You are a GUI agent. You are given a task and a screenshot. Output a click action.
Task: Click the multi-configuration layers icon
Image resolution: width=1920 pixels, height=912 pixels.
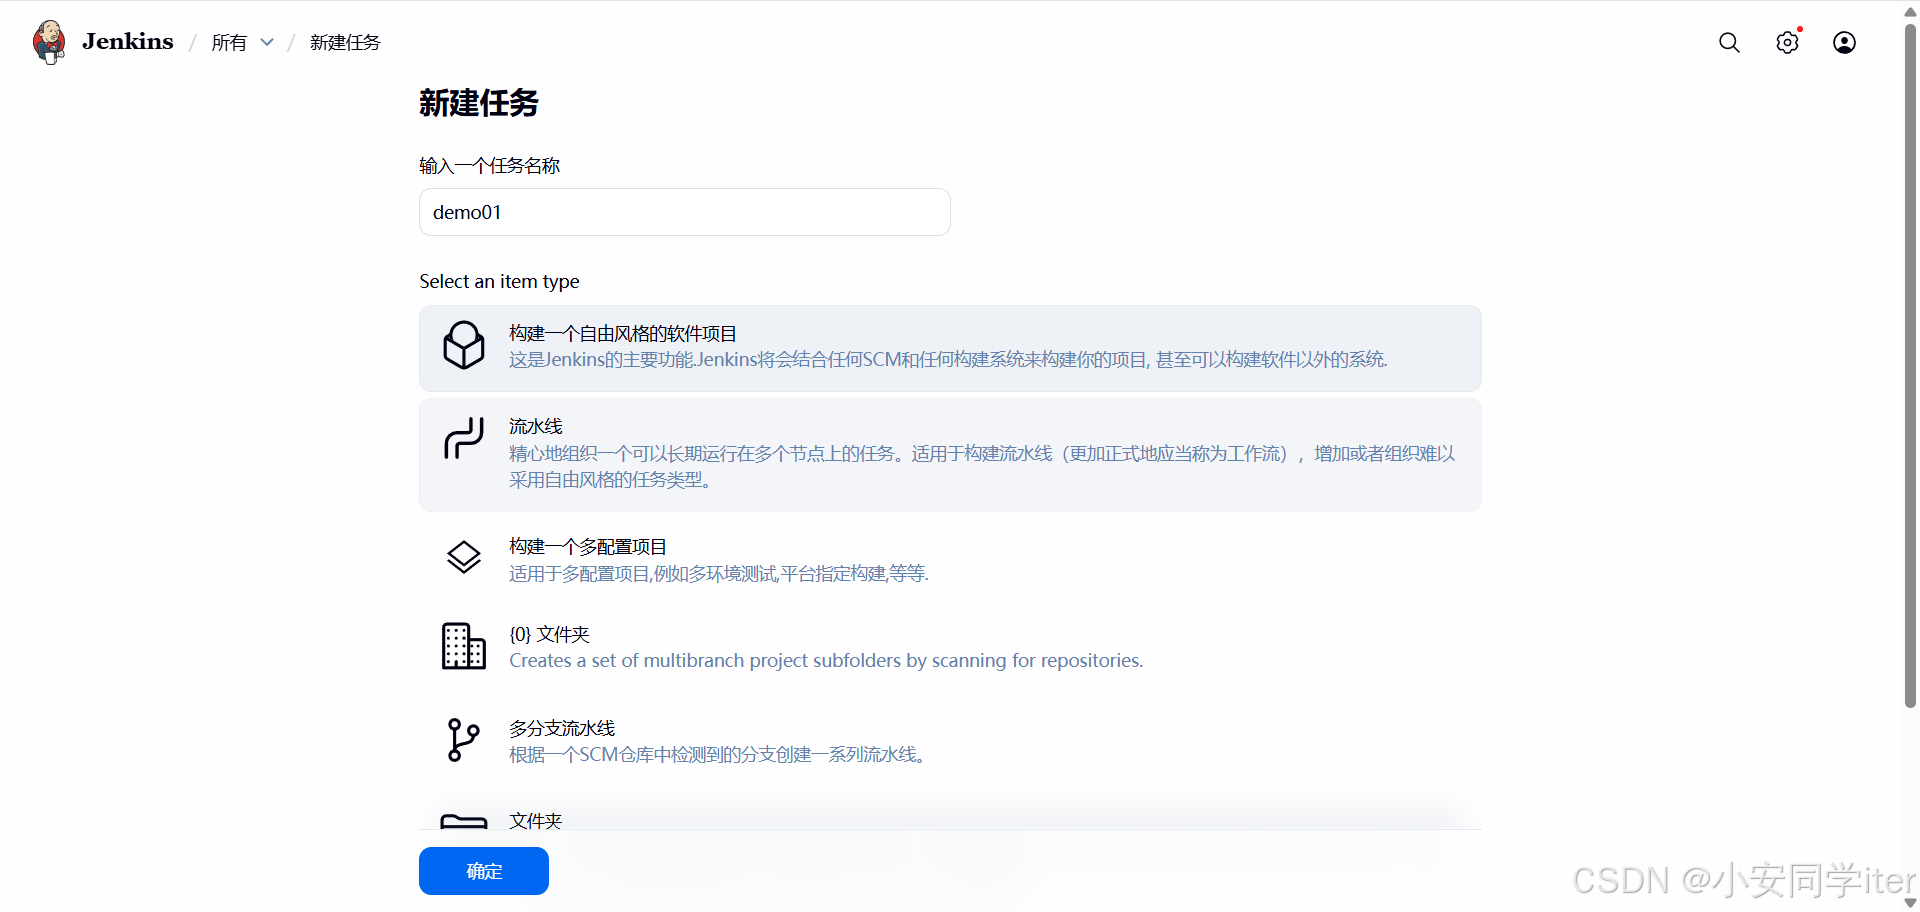pos(464,558)
